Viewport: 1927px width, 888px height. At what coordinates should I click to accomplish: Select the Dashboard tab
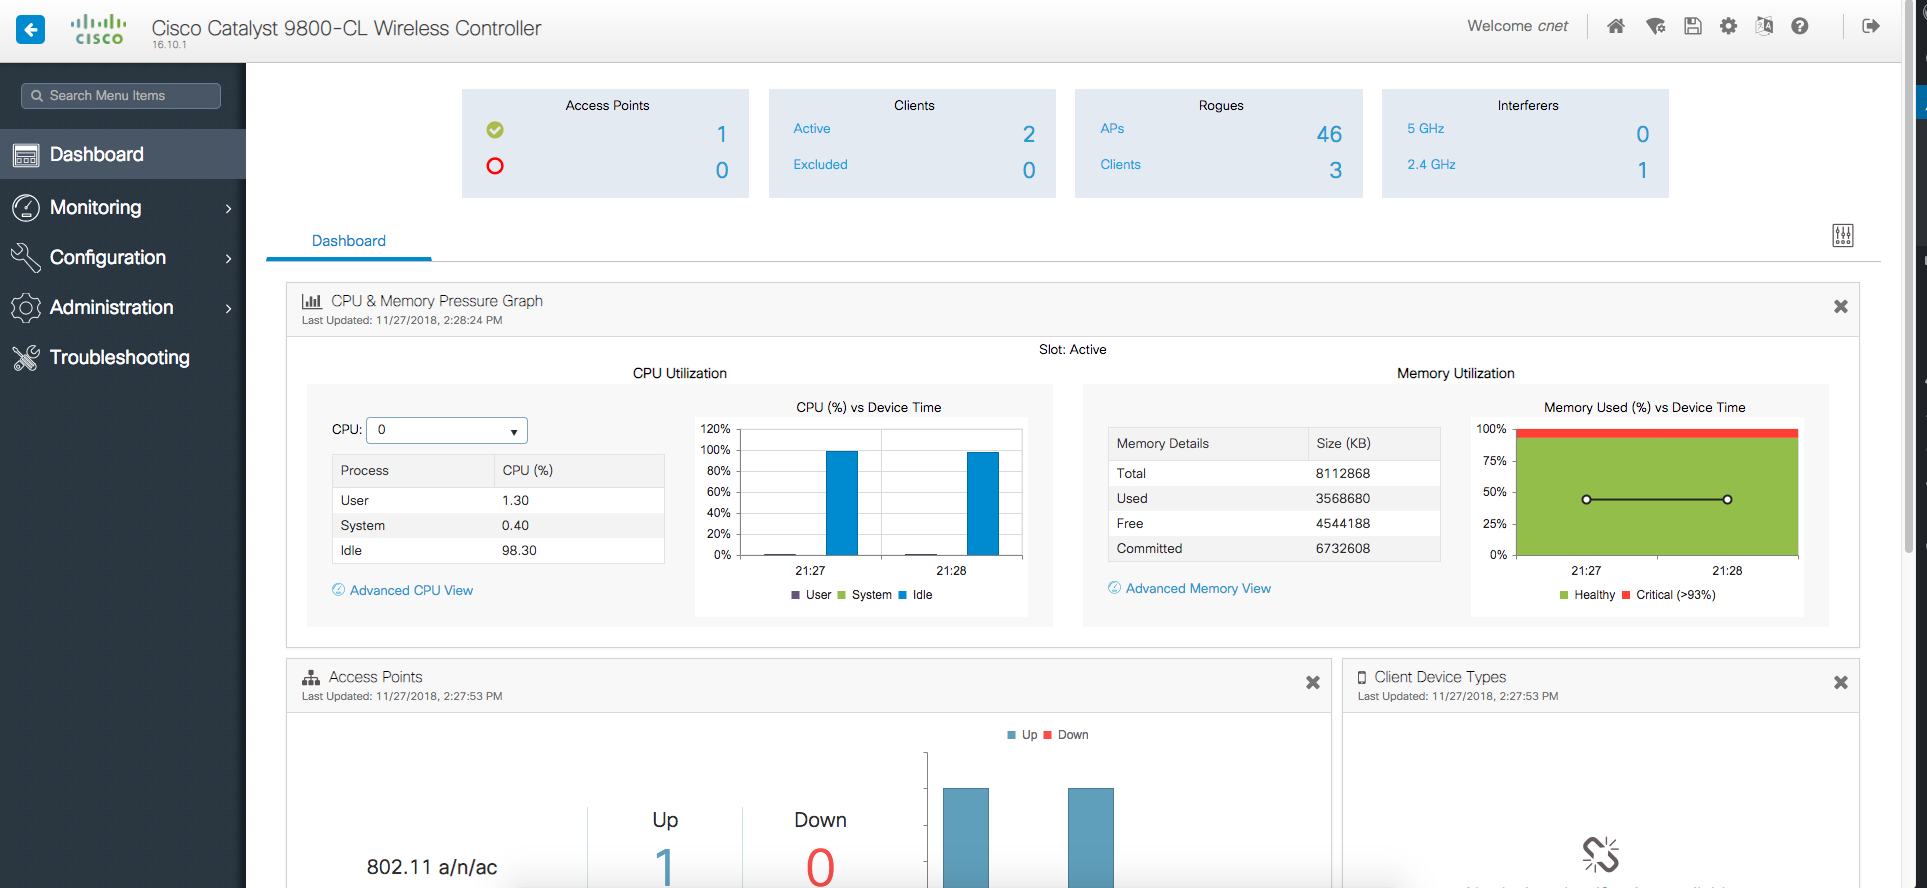[349, 241]
